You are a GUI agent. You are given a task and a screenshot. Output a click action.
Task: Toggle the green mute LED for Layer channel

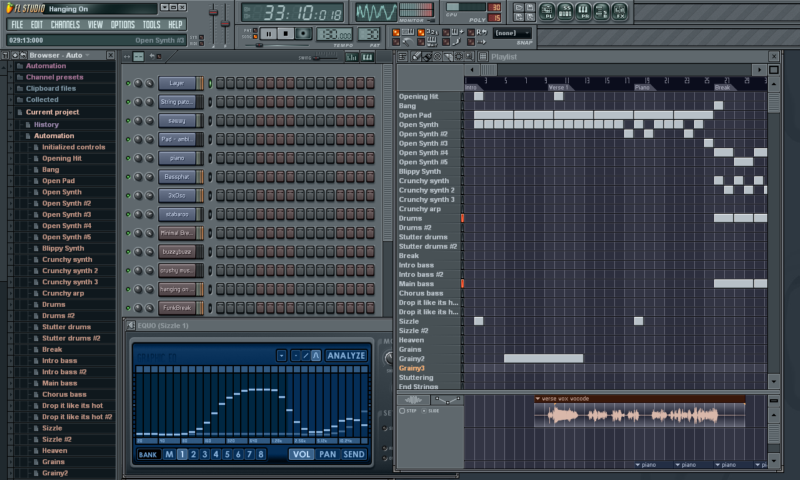(x=128, y=82)
